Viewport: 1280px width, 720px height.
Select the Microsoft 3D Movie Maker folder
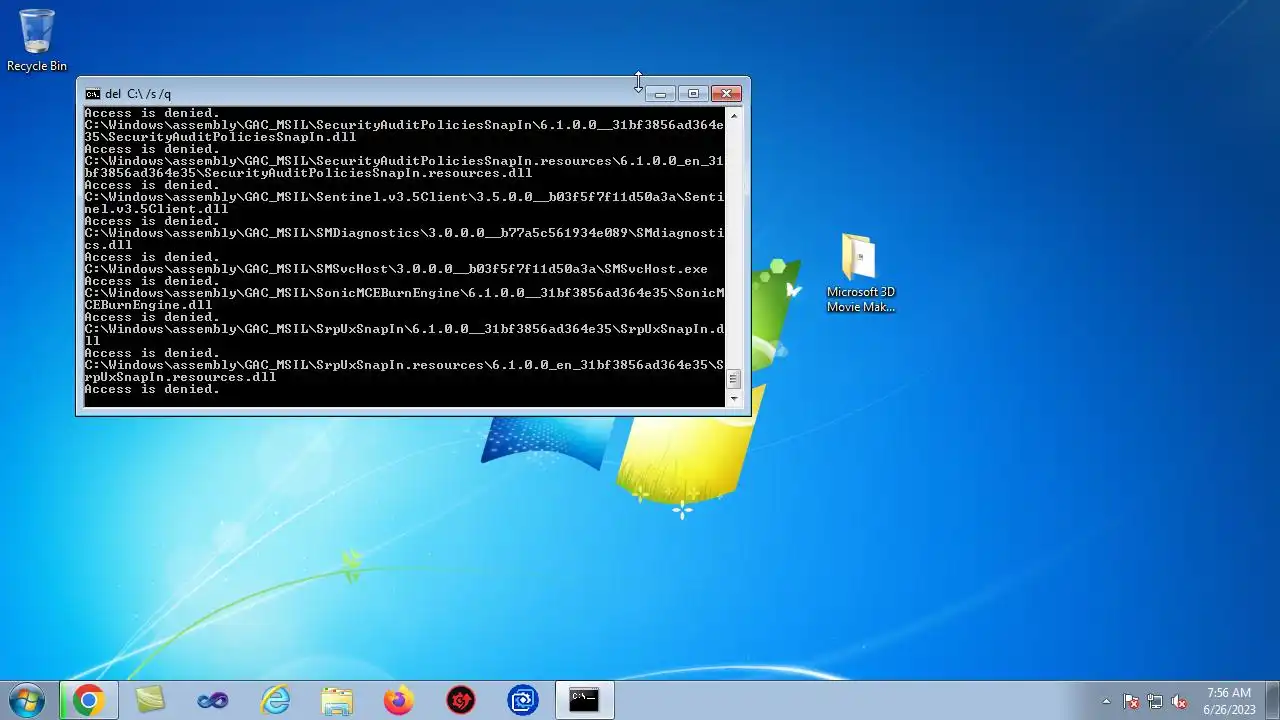tap(860, 273)
